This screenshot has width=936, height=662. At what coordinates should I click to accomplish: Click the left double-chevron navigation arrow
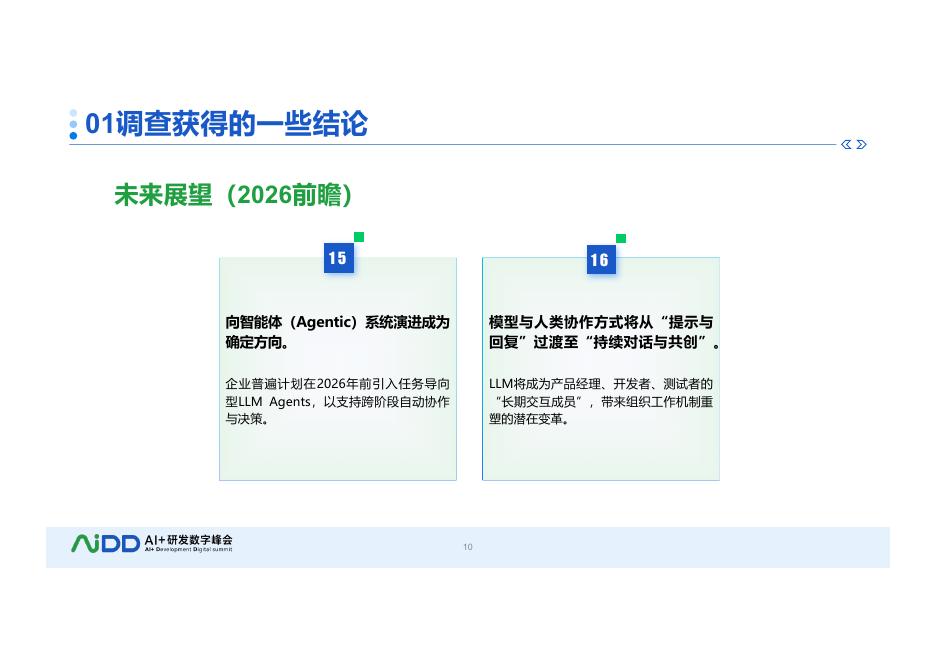pyautogui.click(x=846, y=144)
